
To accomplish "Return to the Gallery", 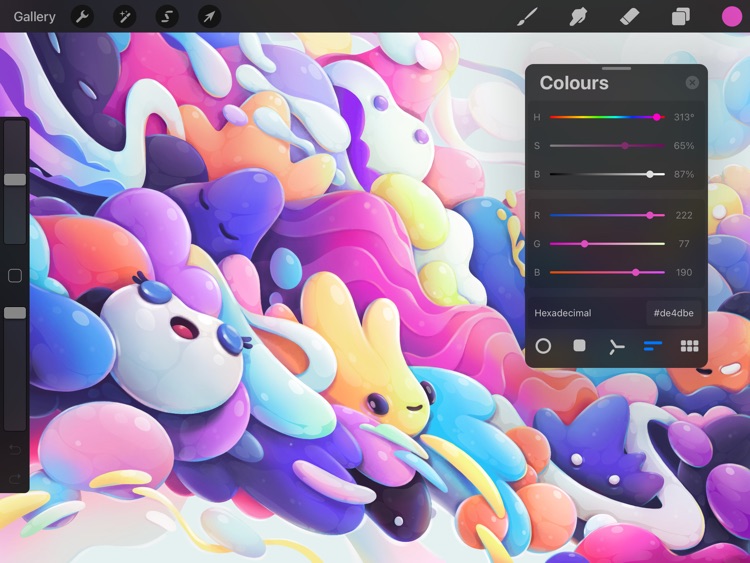I will pyautogui.click(x=35, y=16).
